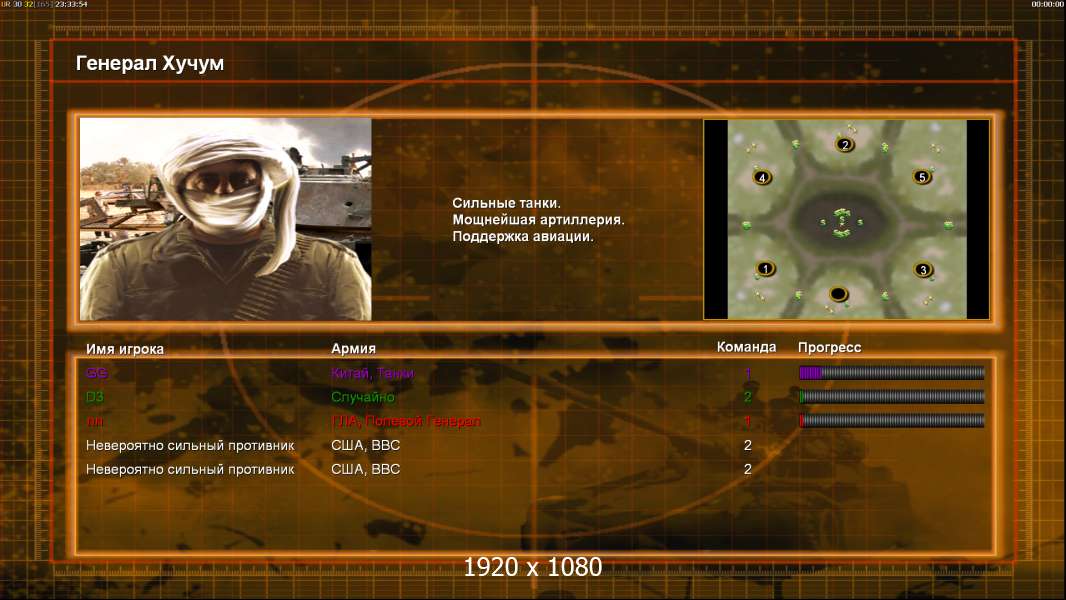The height and width of the screenshot is (600, 1066).
Task: Click the Армия column header
Action: click(353, 348)
